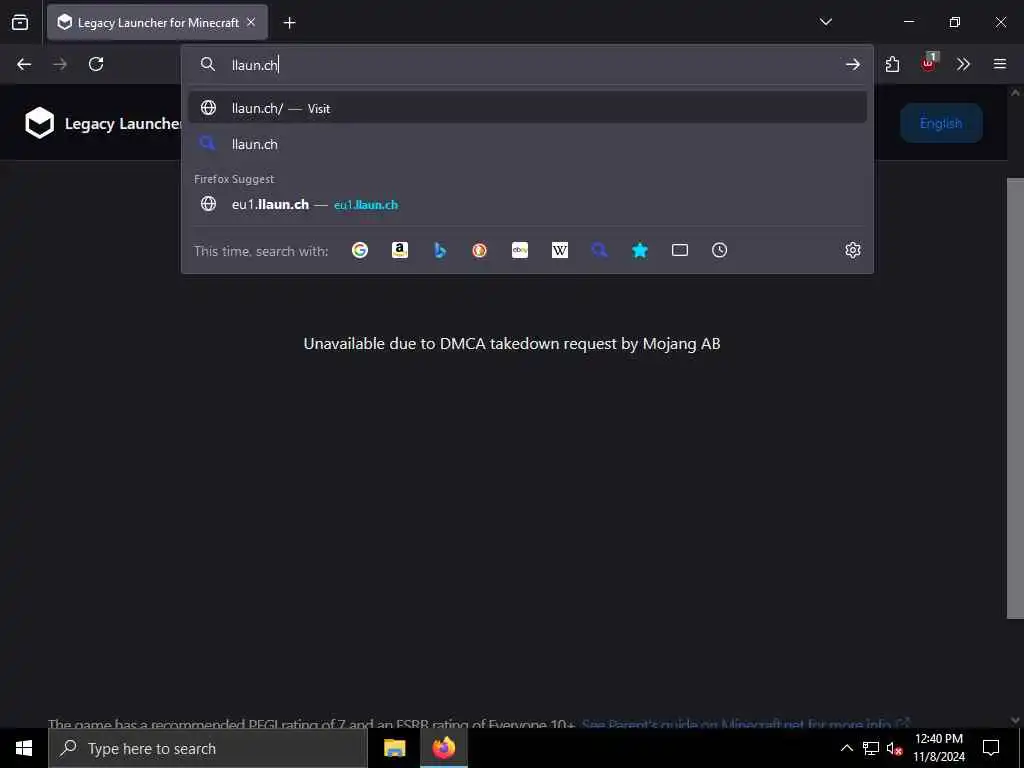Image resolution: width=1024 pixels, height=768 pixels.
Task: Search in Bookmarks with star icon
Action: (x=640, y=250)
